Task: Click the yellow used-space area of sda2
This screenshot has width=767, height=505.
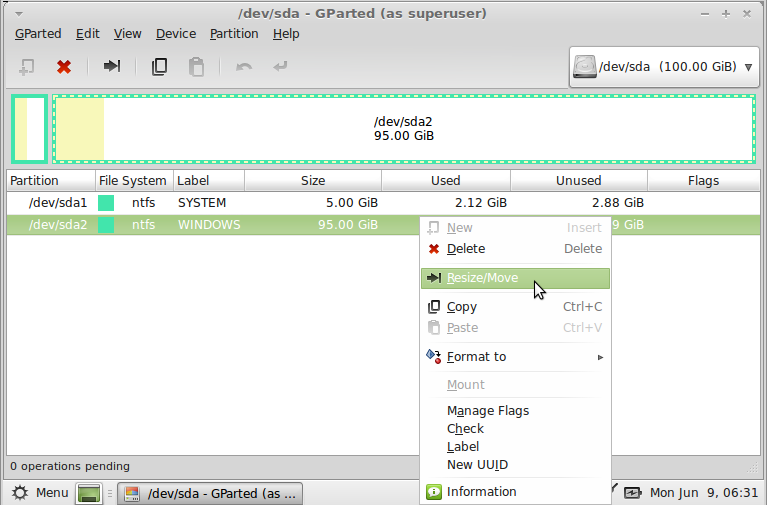Action: click(x=80, y=129)
